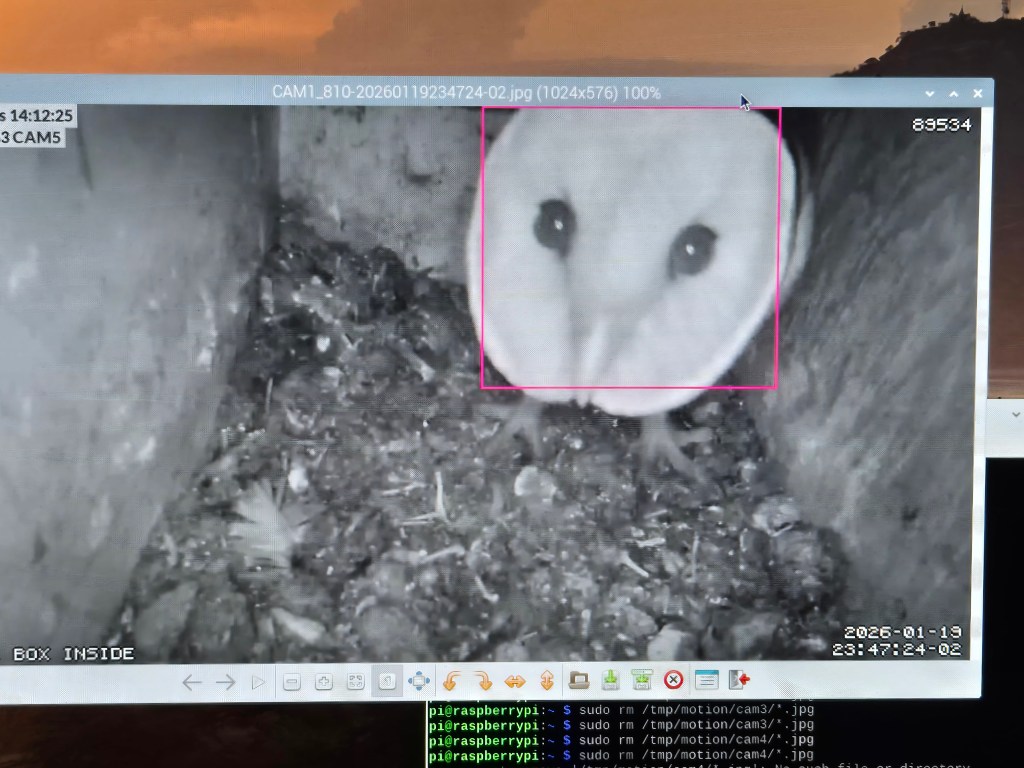
Task: Quit the image viewer via exit icon
Action: [739, 681]
